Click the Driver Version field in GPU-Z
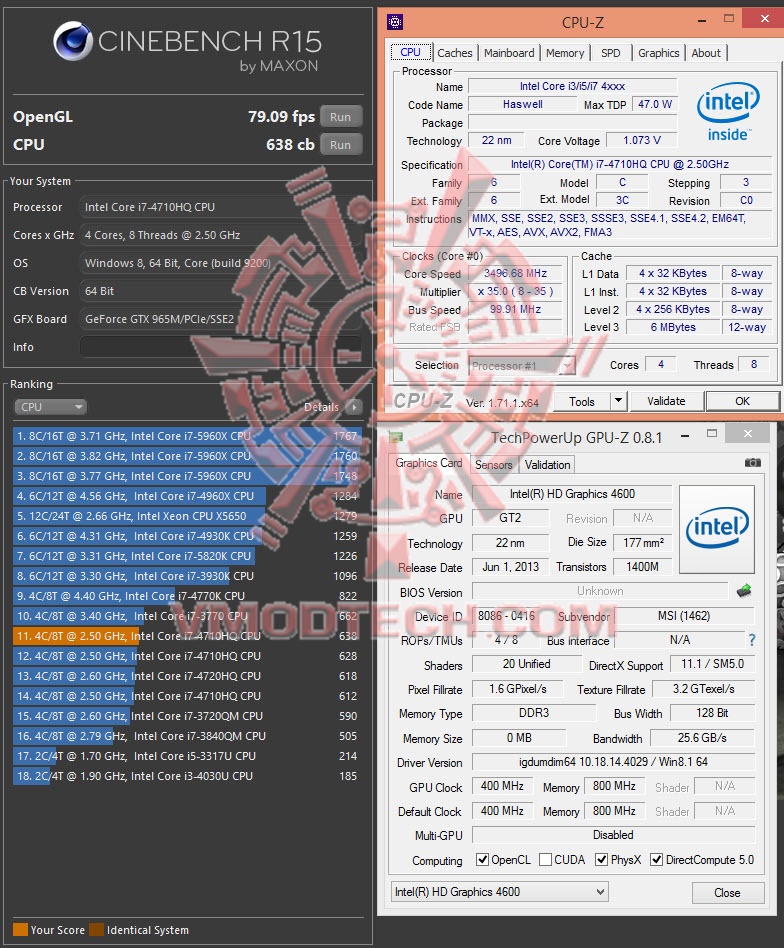 613,762
